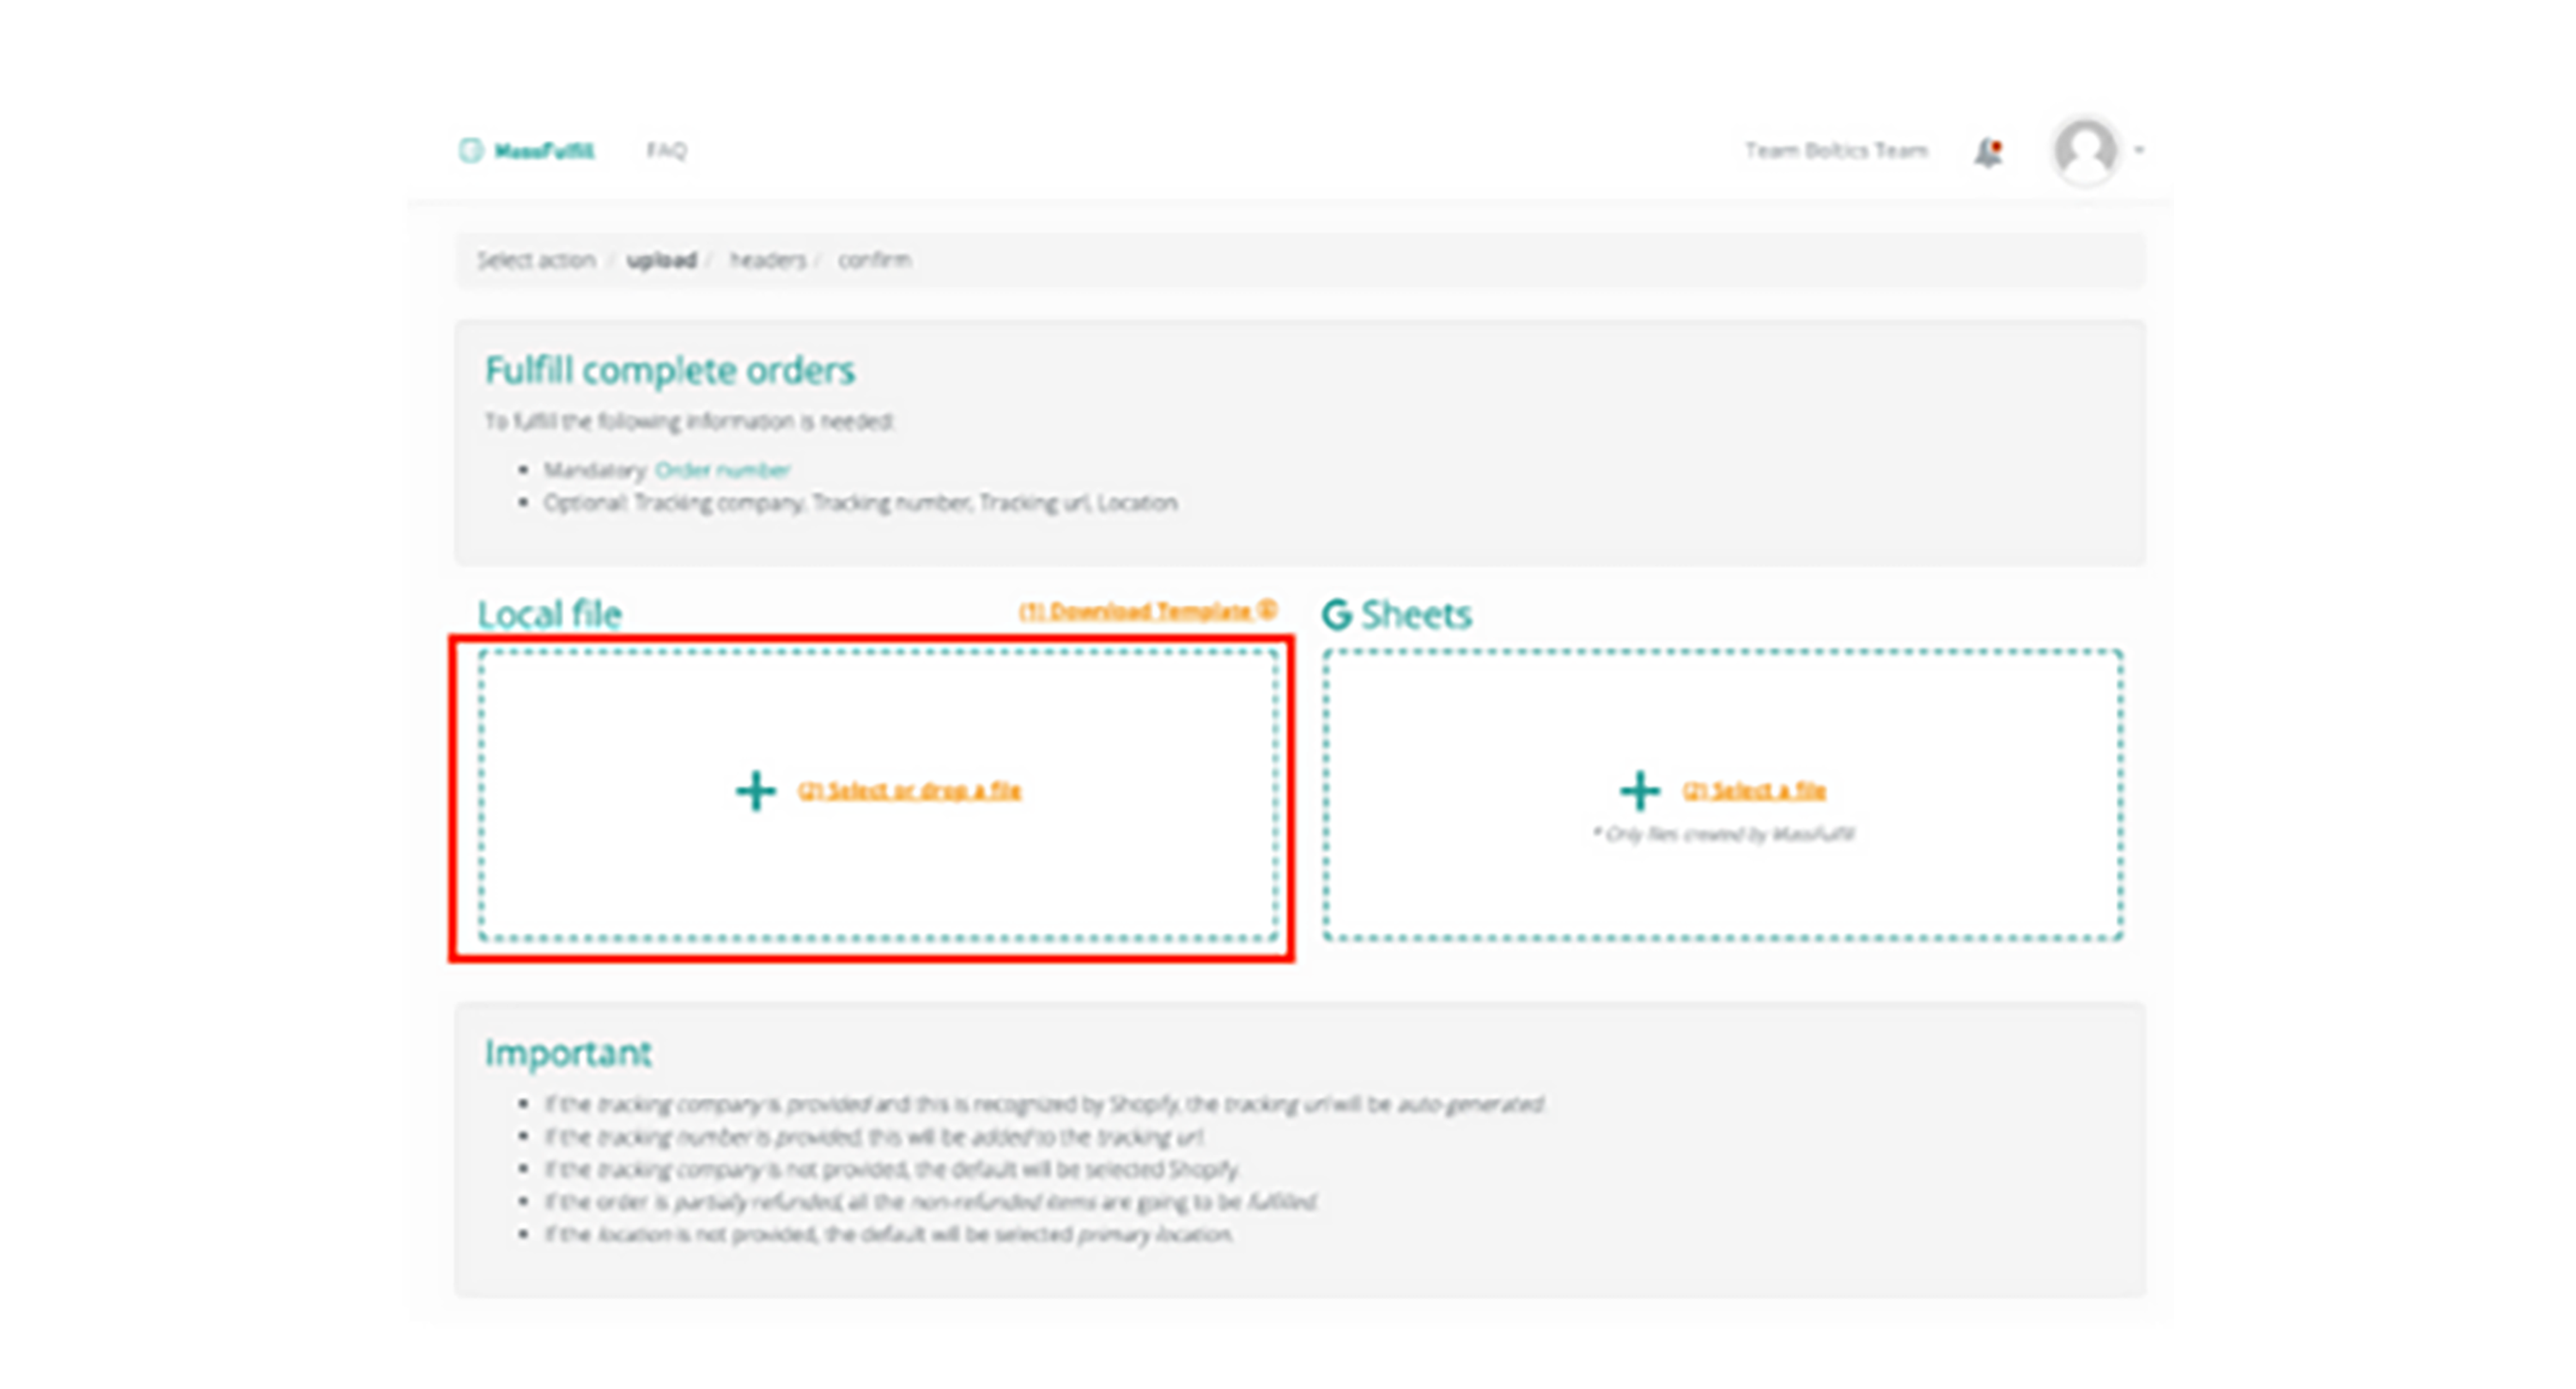Click the Download Template link
The height and width of the screenshot is (1389, 2576).
[1134, 611]
